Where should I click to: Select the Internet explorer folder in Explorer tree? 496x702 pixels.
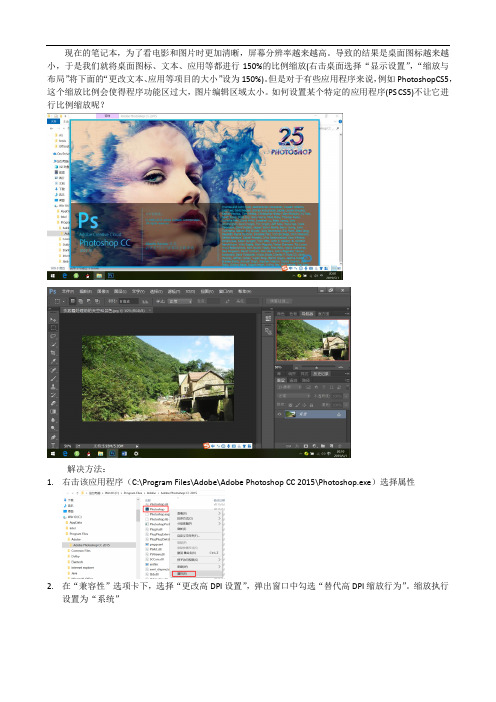pyautogui.click(x=82, y=568)
